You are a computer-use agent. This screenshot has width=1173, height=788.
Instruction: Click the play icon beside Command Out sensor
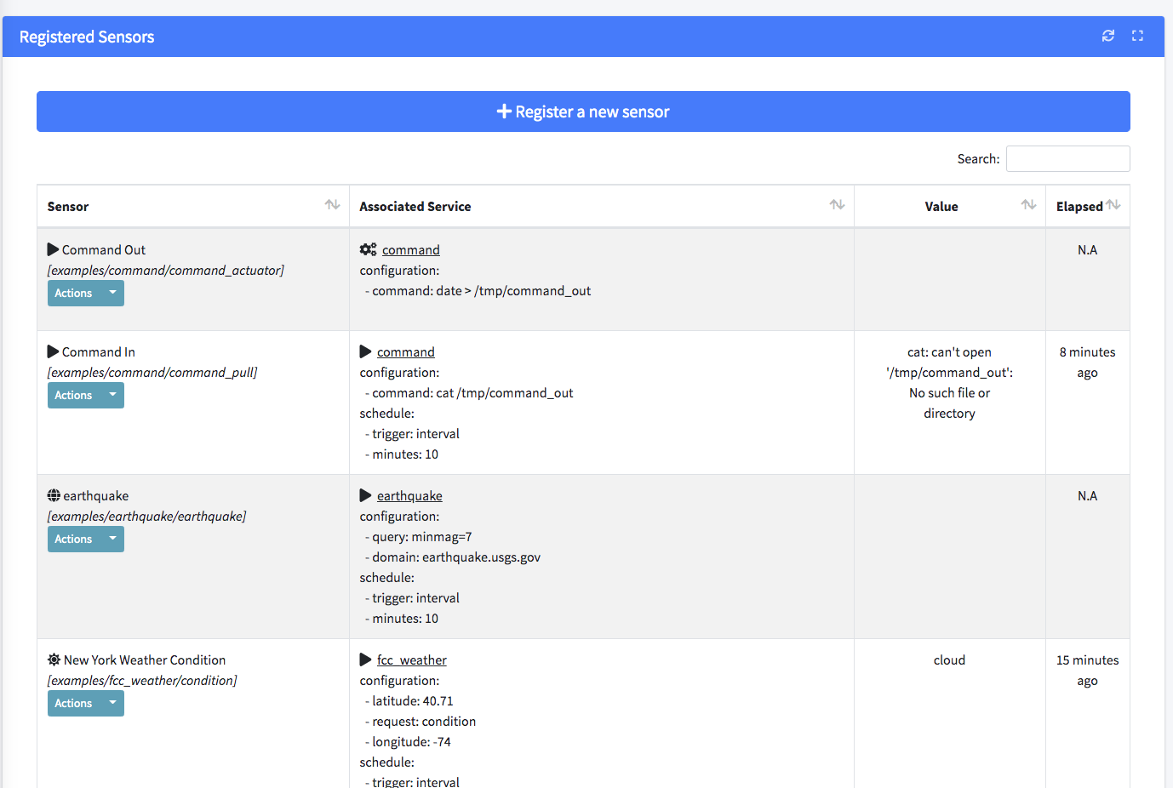coord(53,250)
